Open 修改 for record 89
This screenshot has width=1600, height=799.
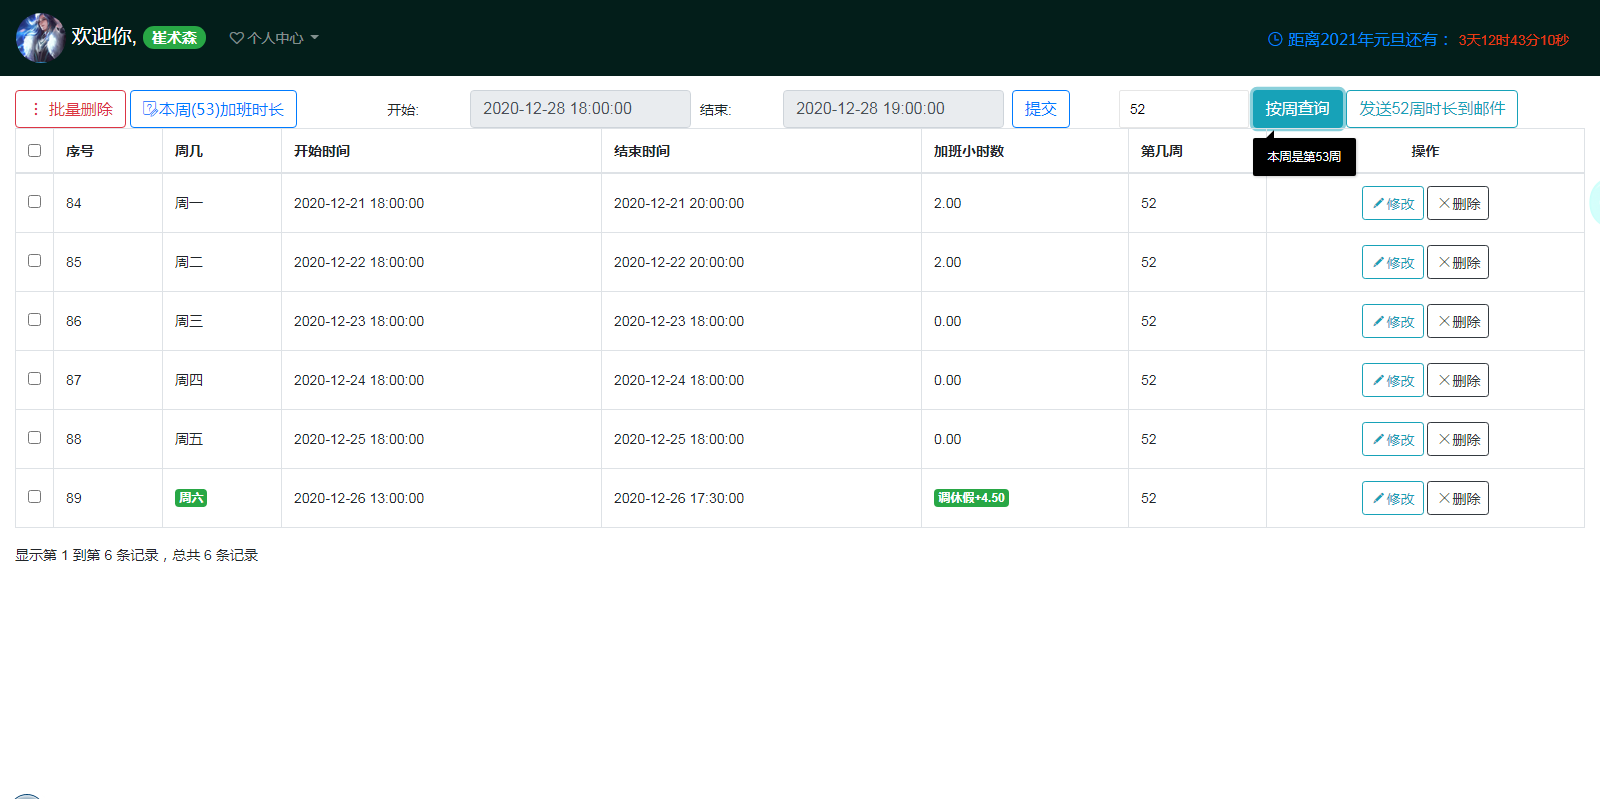click(x=1393, y=498)
